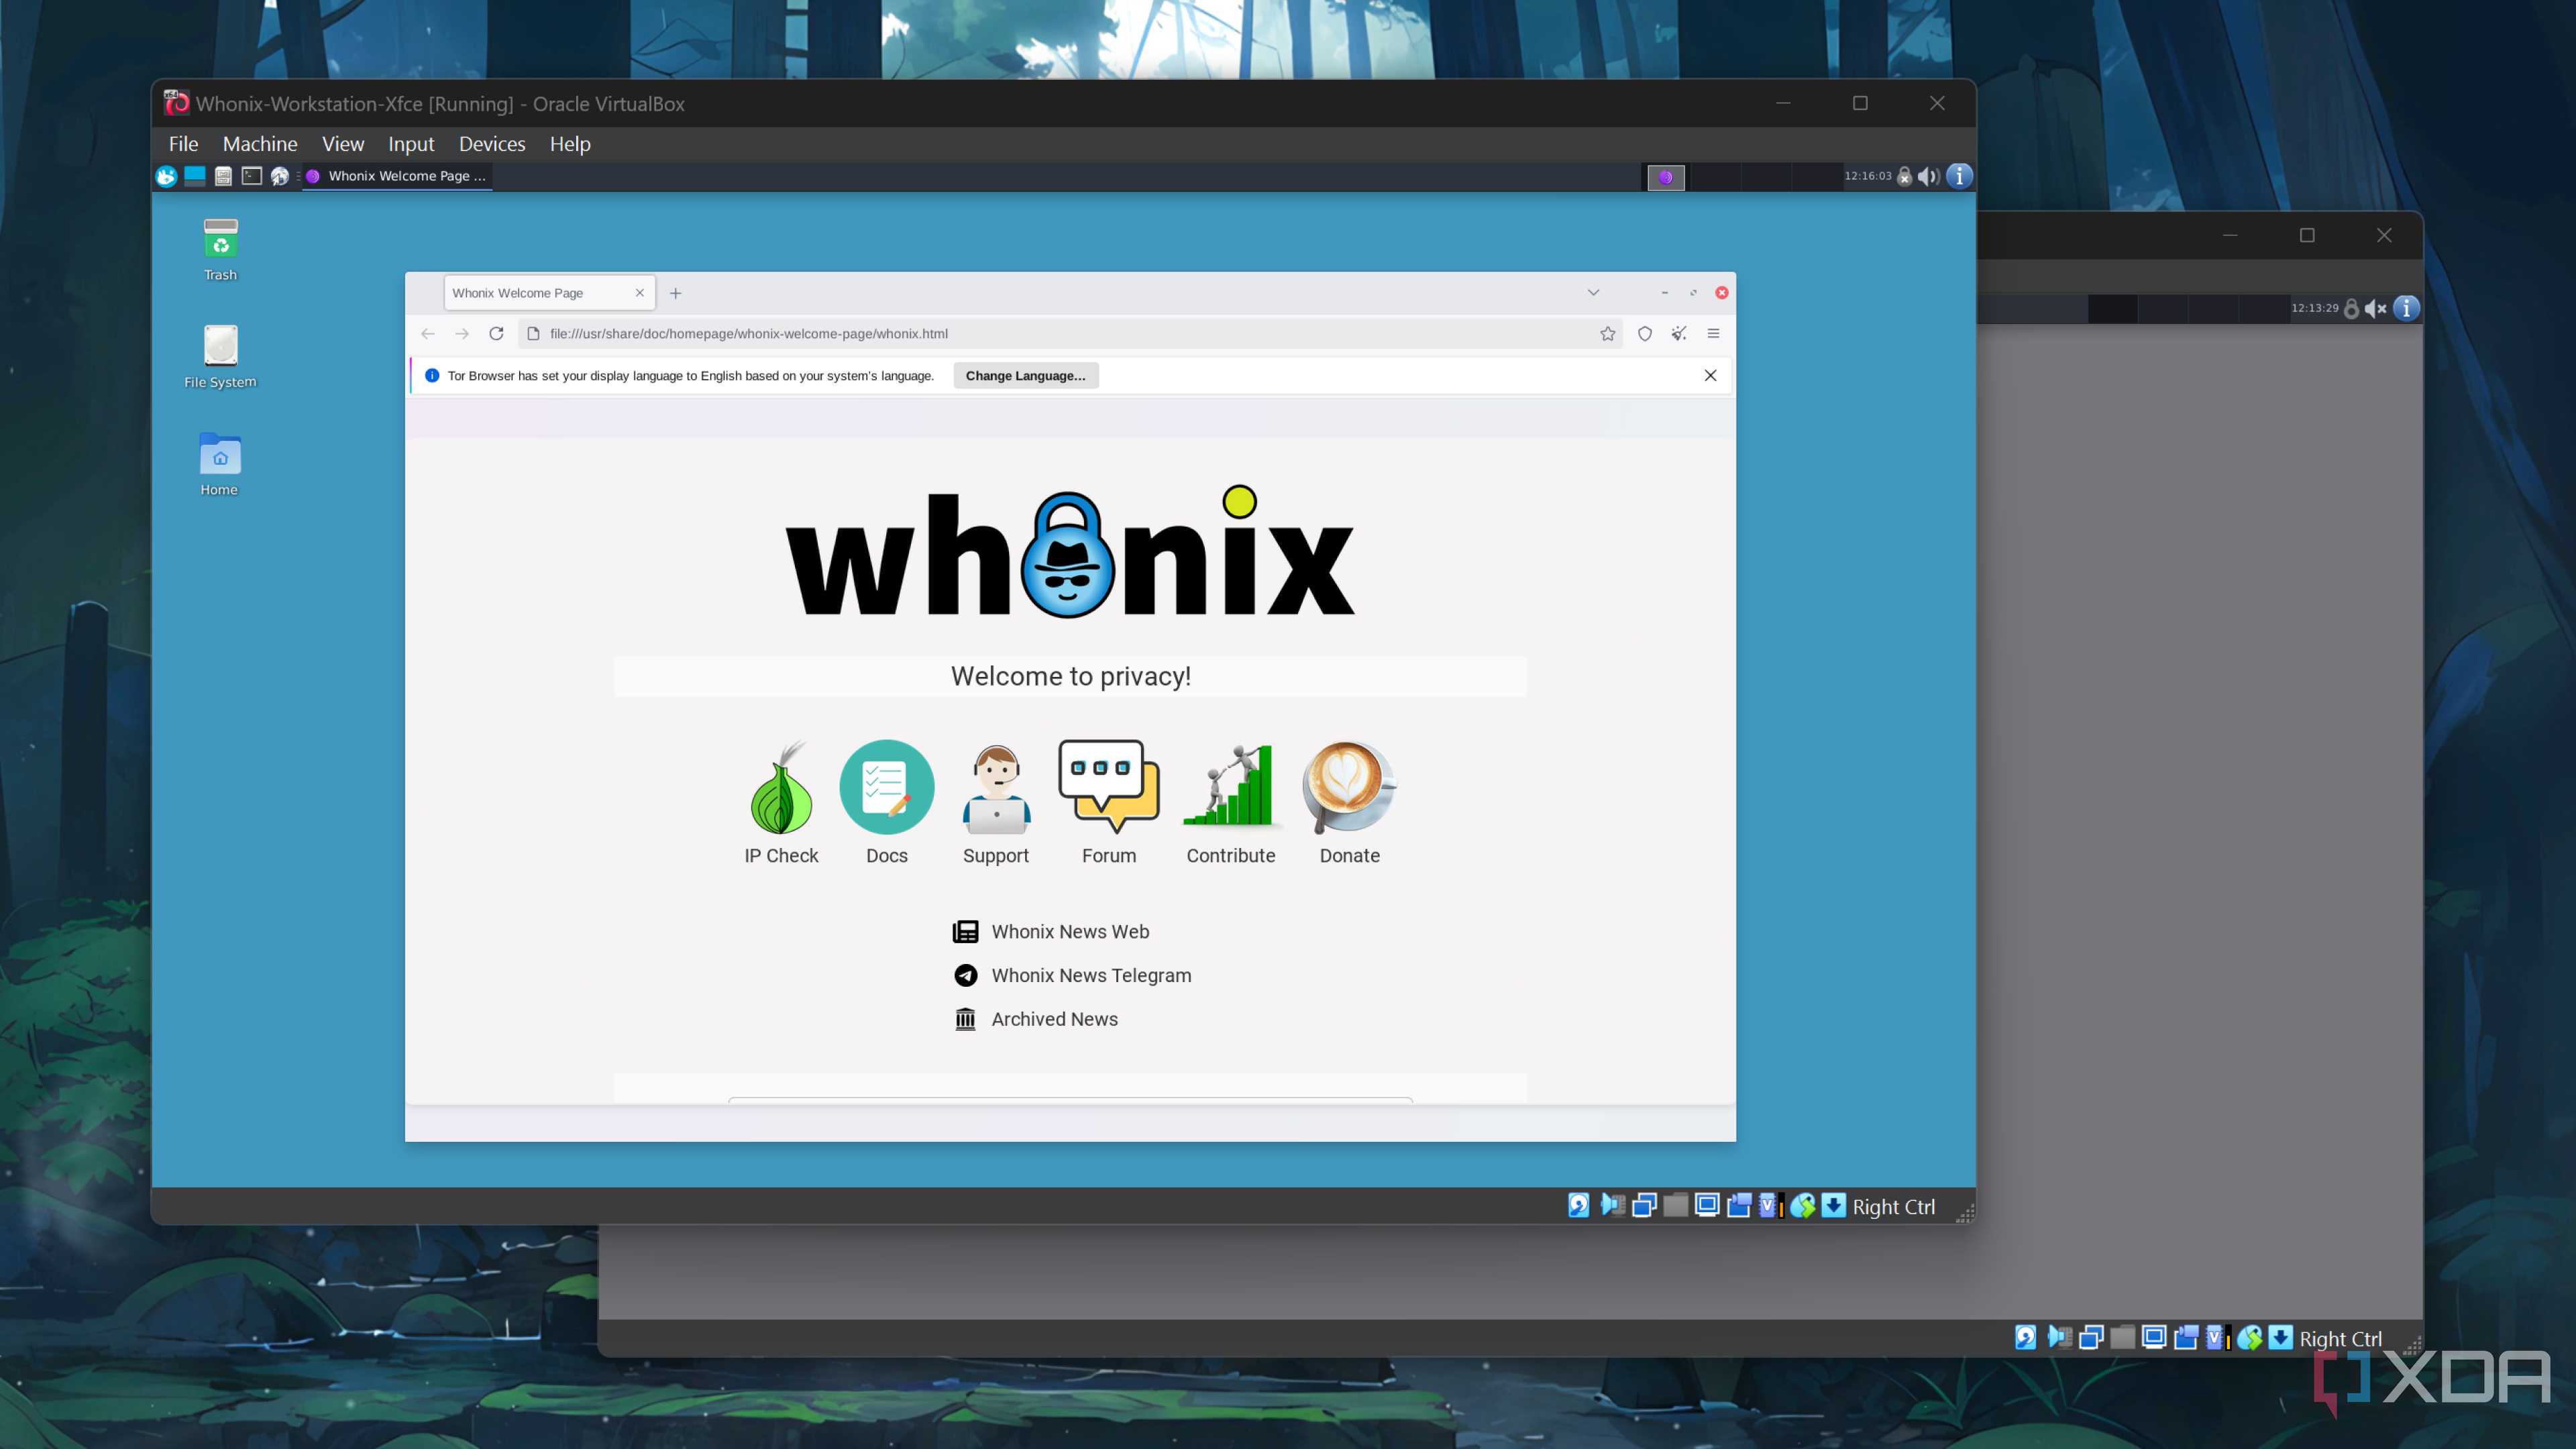Image resolution: width=2576 pixels, height=1449 pixels.
Task: Open a new tab with plus button
Action: coord(676,293)
